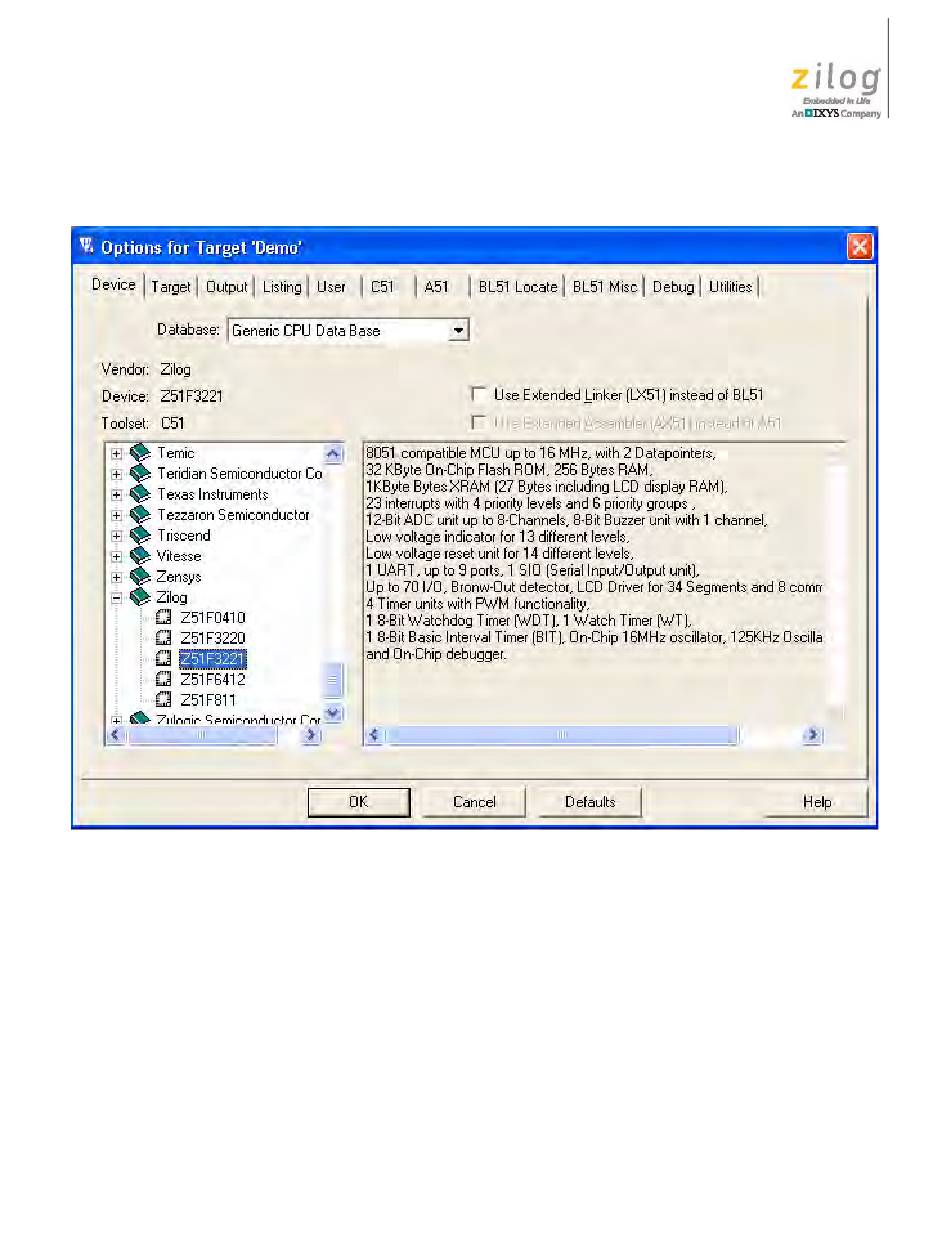
Task: Open the Output tab
Action: [226, 287]
